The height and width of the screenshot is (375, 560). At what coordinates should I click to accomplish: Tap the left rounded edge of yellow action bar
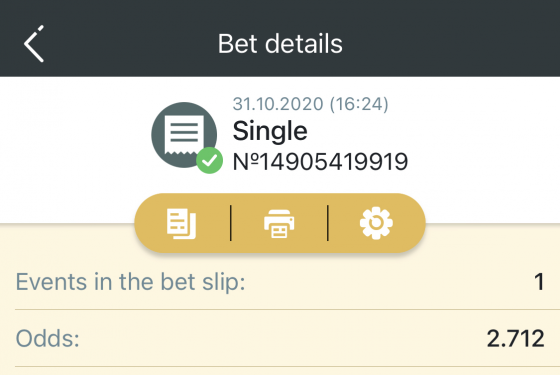click(146, 223)
